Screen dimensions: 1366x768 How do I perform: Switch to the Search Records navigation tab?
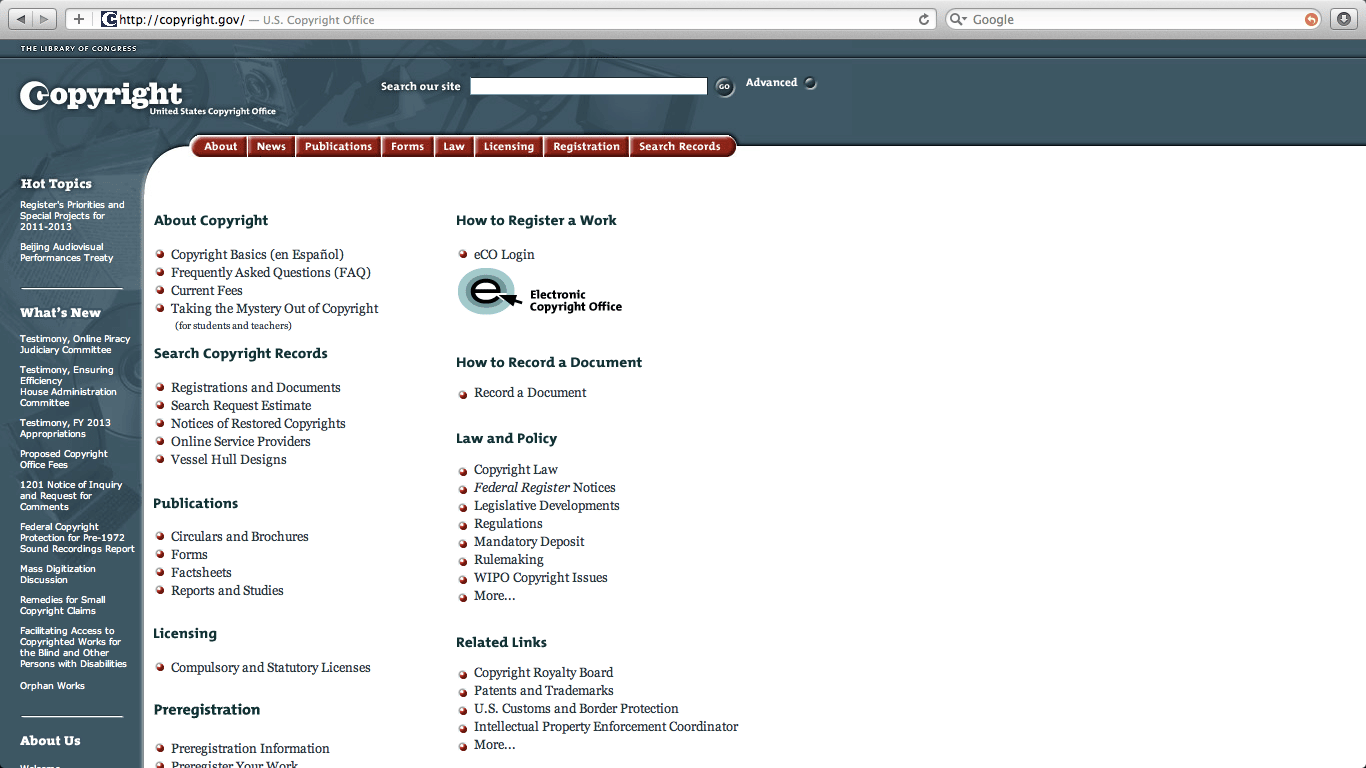681,146
